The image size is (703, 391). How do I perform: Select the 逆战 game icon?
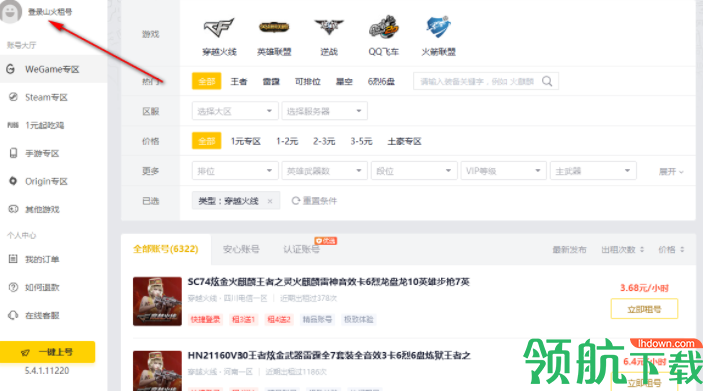coord(329,27)
